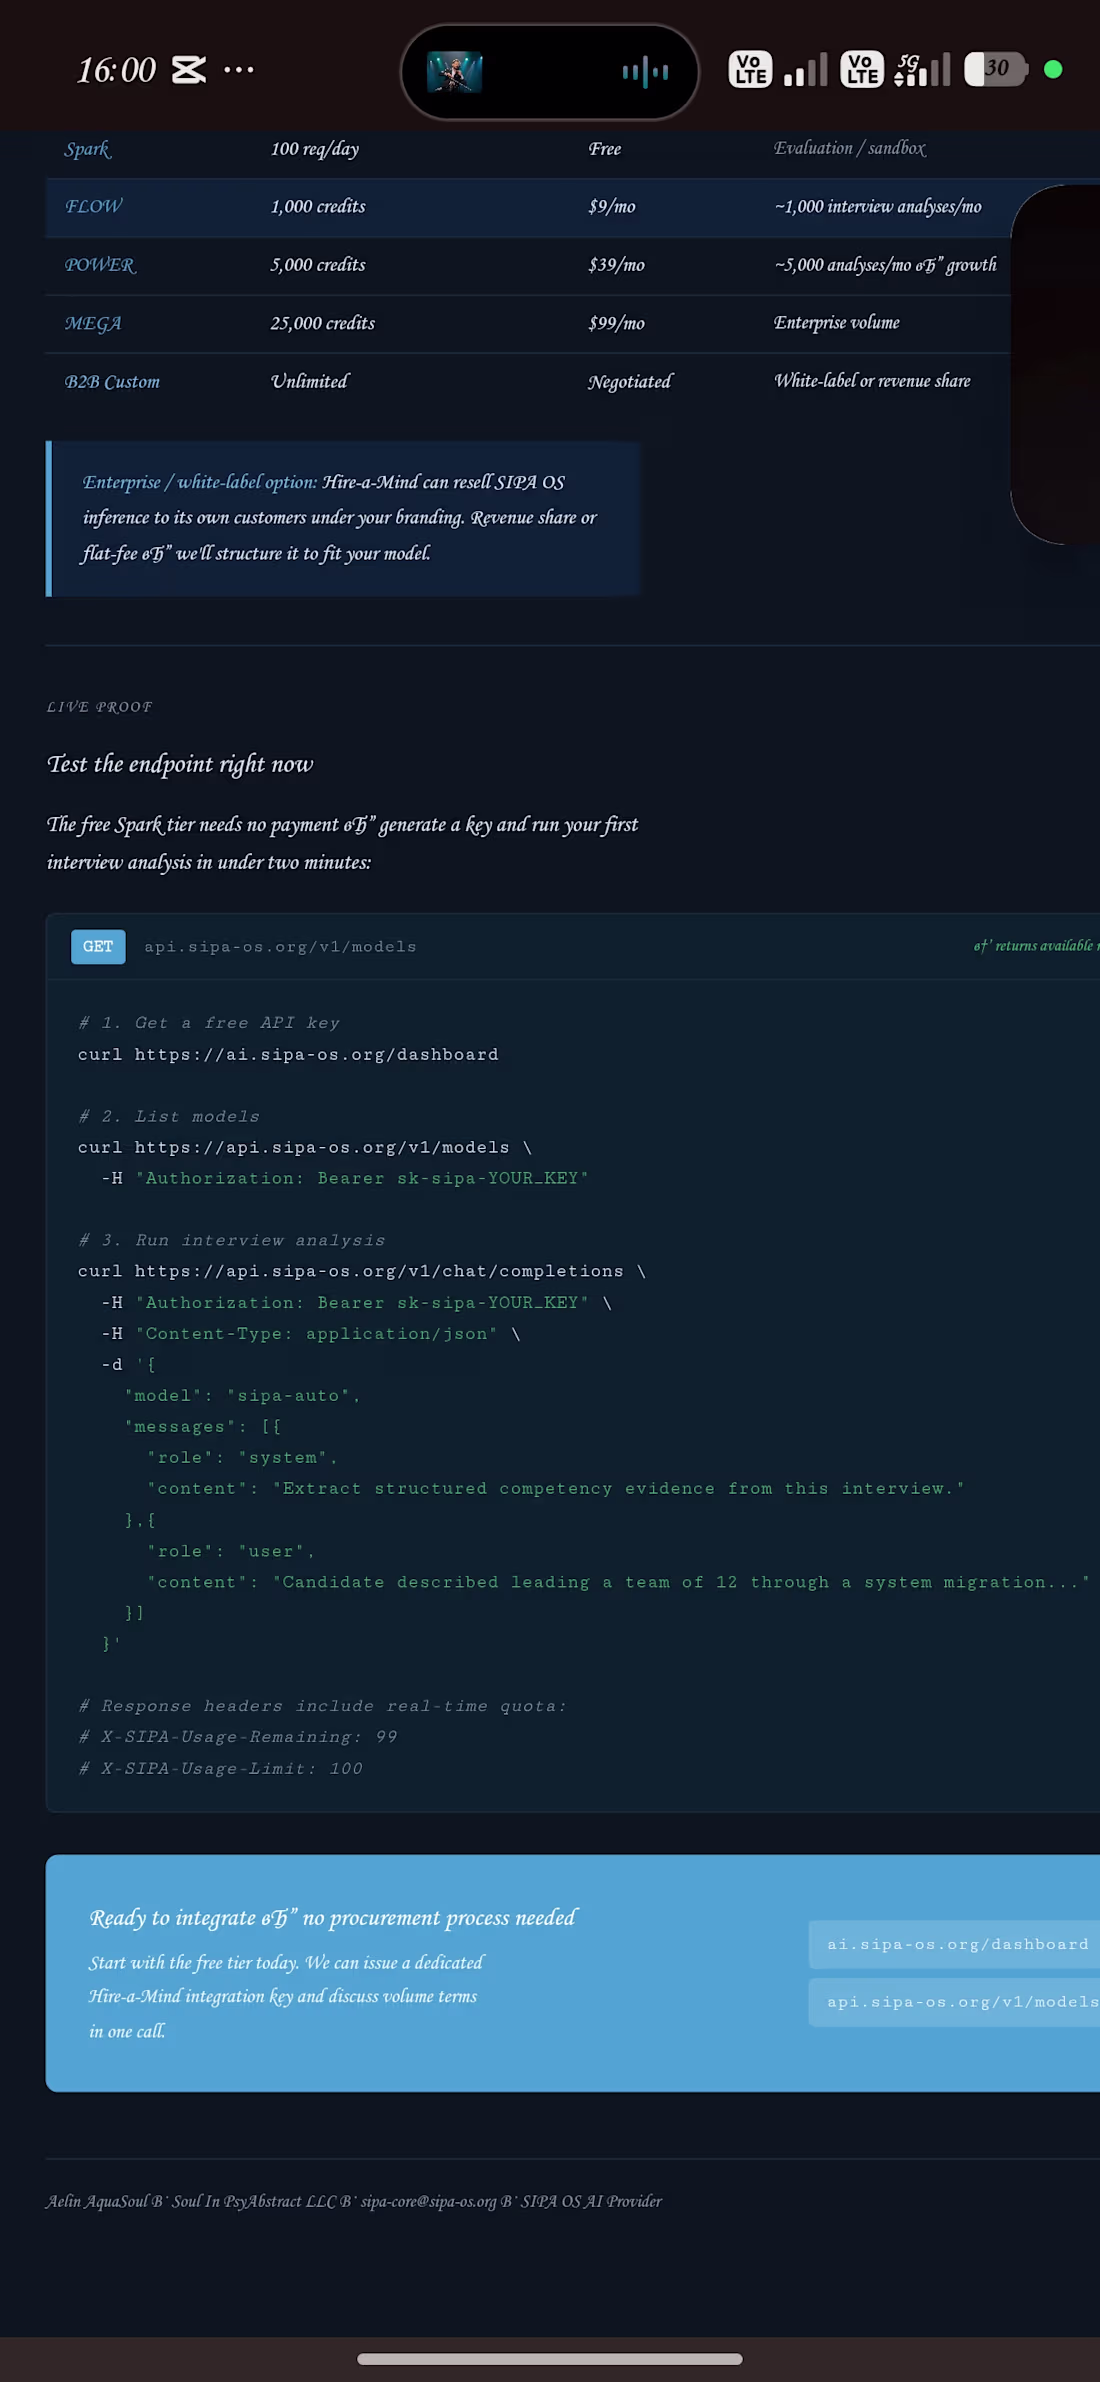Tap the CapCut icon in status bar
The image size is (1100, 2382).
click(x=189, y=70)
